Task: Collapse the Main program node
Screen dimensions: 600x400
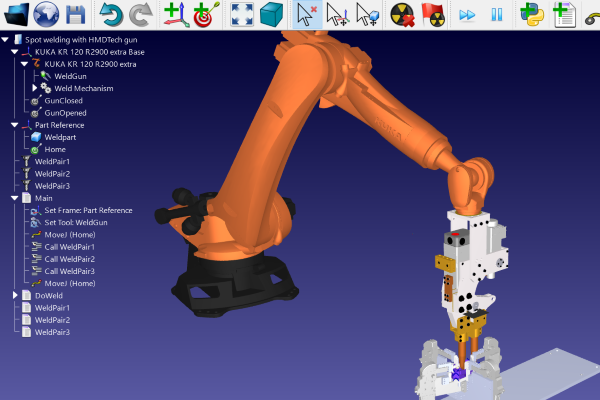Action: tap(14, 198)
